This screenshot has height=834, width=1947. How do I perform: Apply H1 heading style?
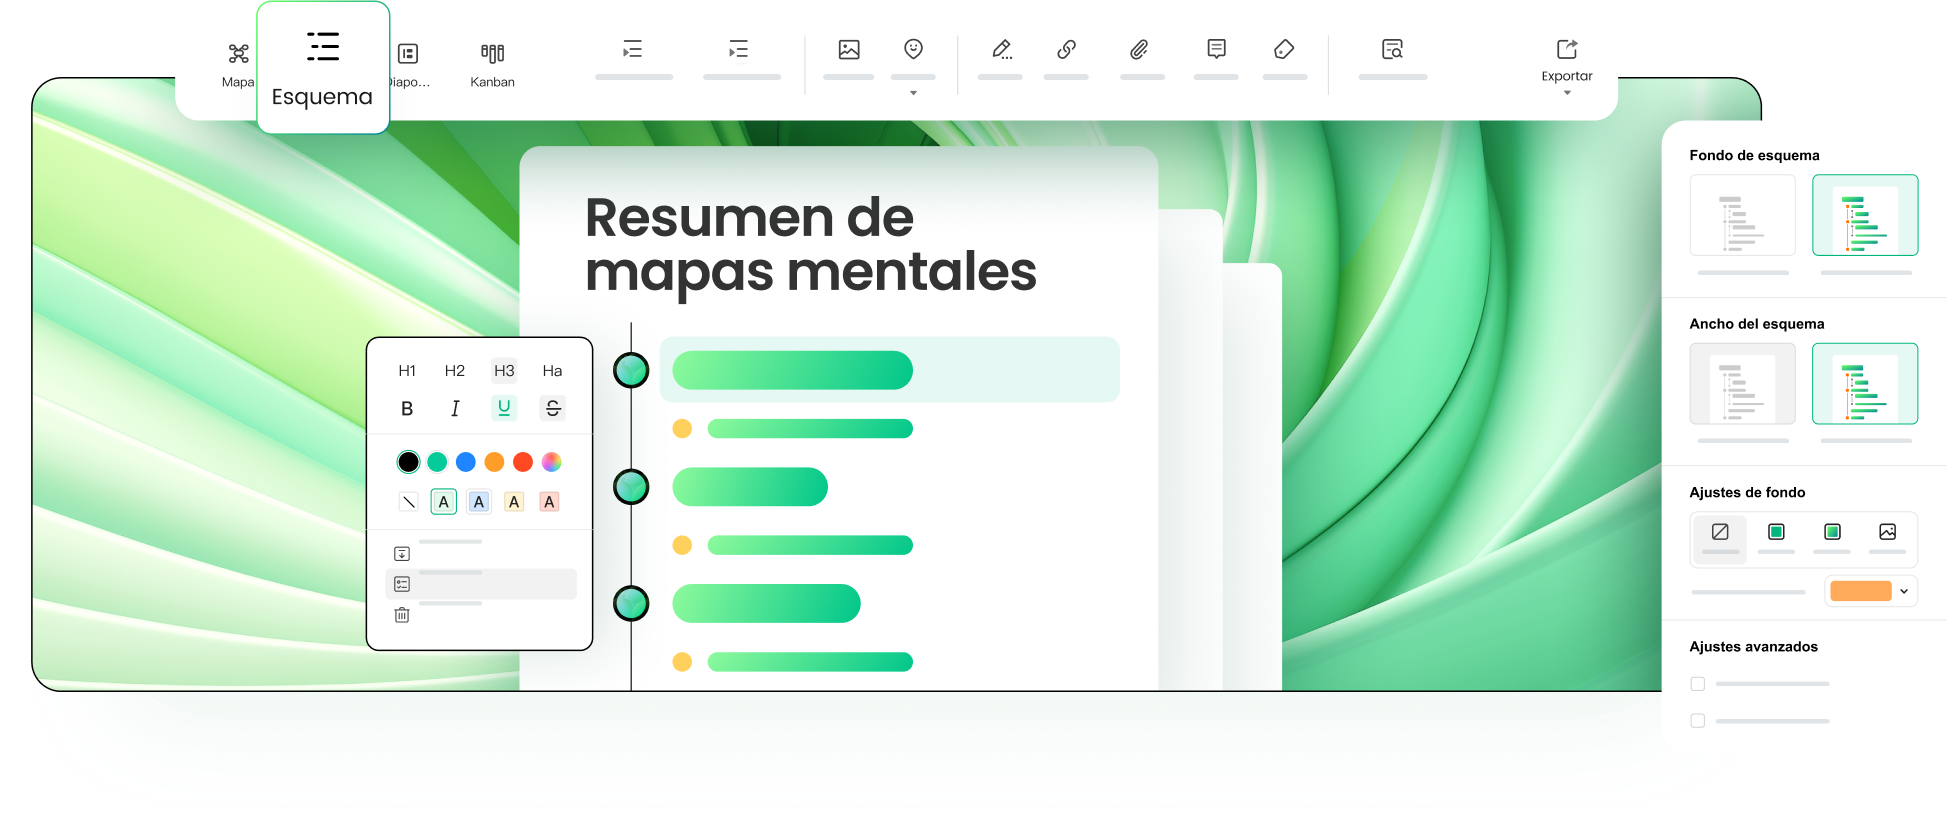click(407, 370)
